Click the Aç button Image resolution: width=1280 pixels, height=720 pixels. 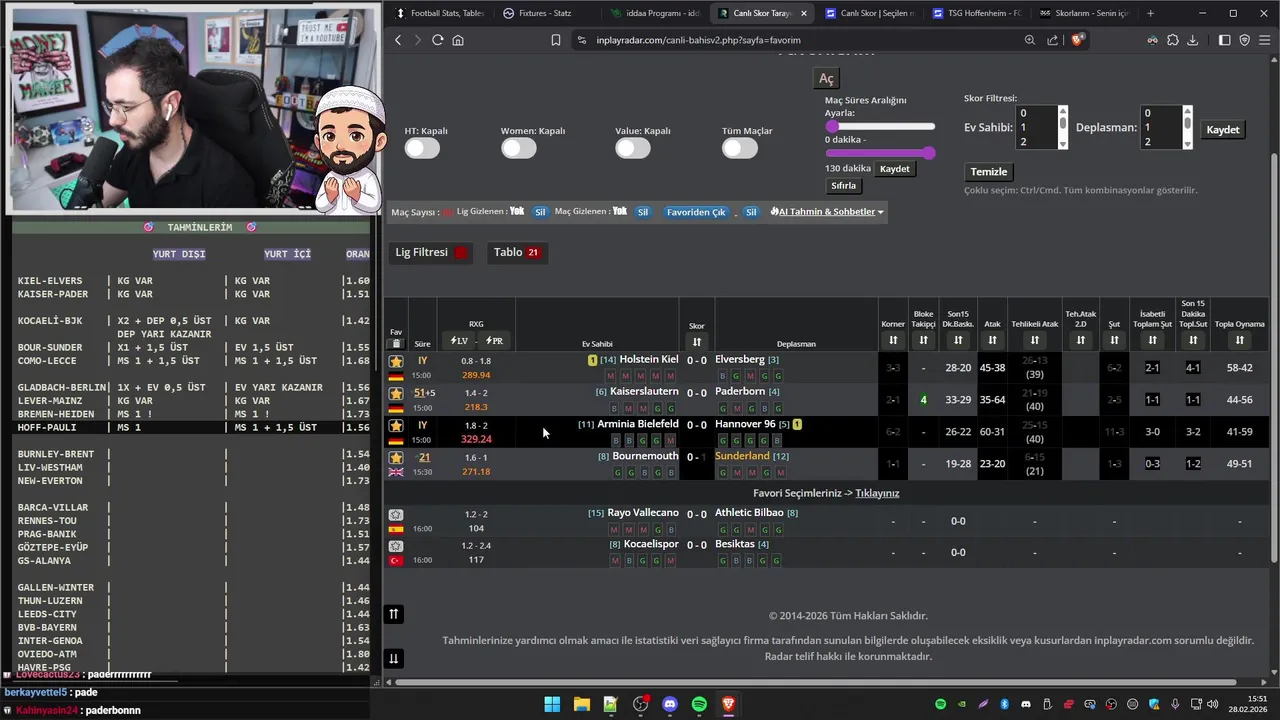coord(826,79)
